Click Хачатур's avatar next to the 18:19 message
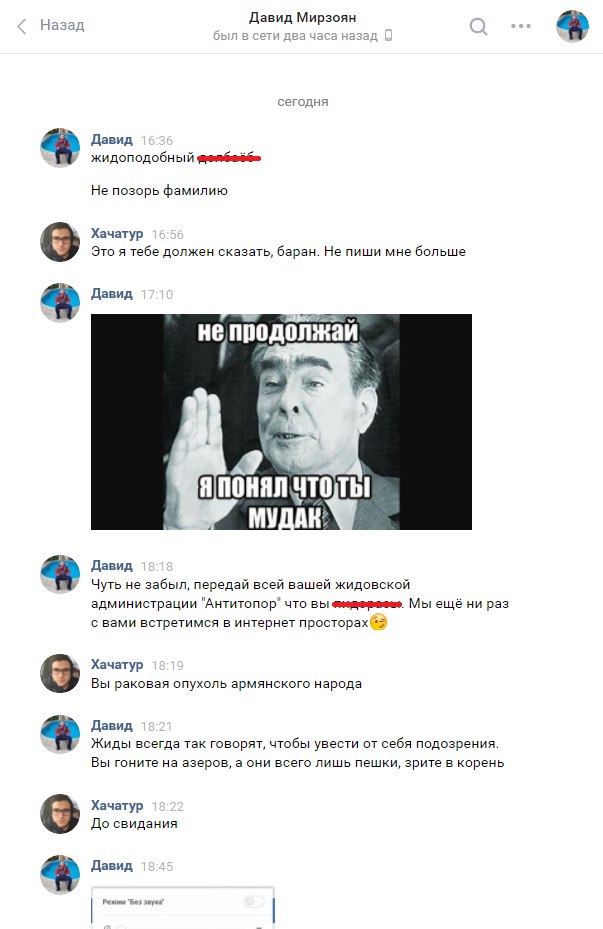The image size is (603, 929). [x=60, y=673]
